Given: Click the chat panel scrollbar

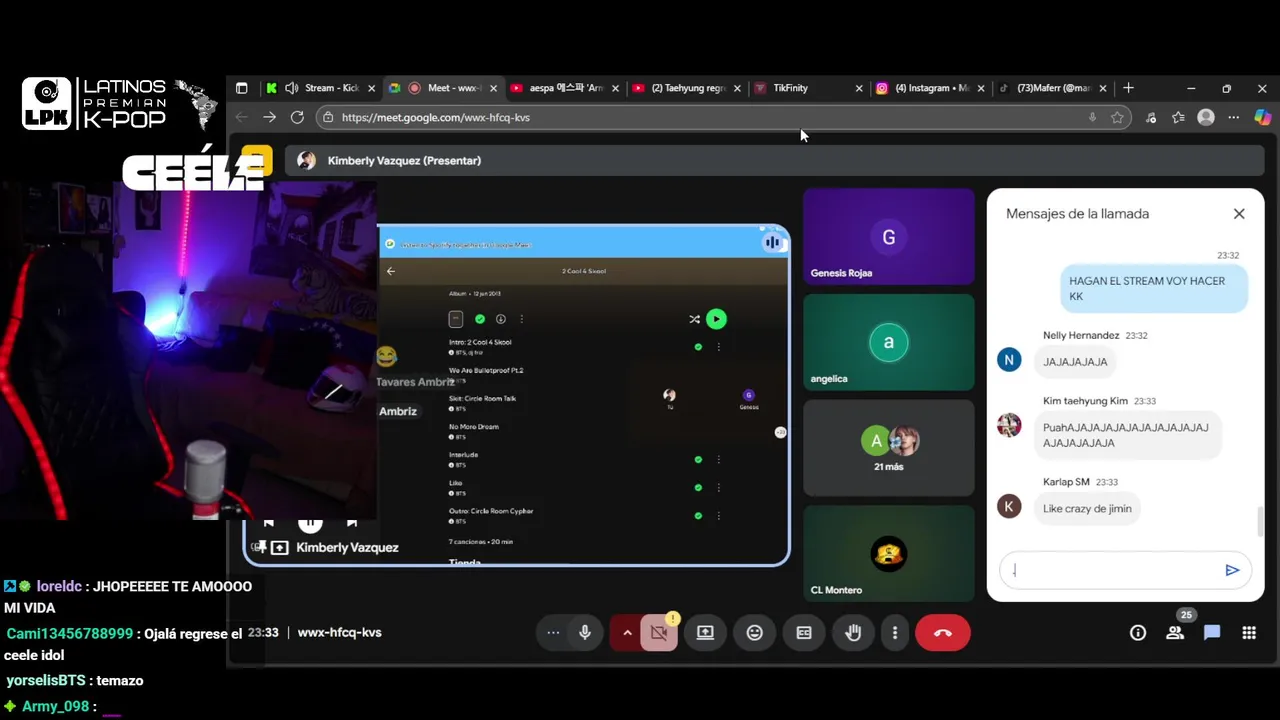Looking at the screenshot, I should tap(1259, 522).
